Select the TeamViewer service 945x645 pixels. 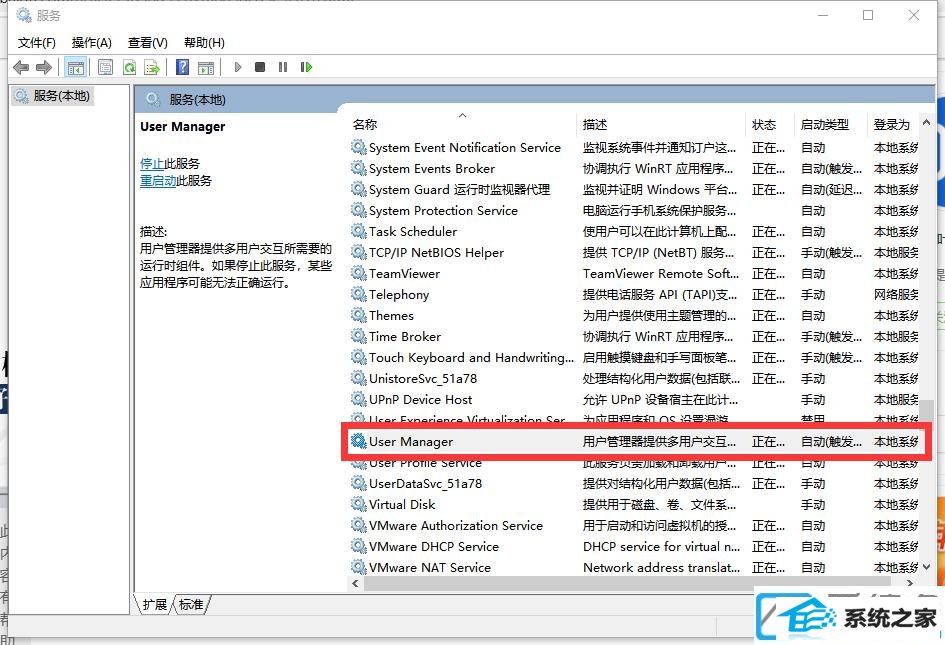click(x=634, y=274)
